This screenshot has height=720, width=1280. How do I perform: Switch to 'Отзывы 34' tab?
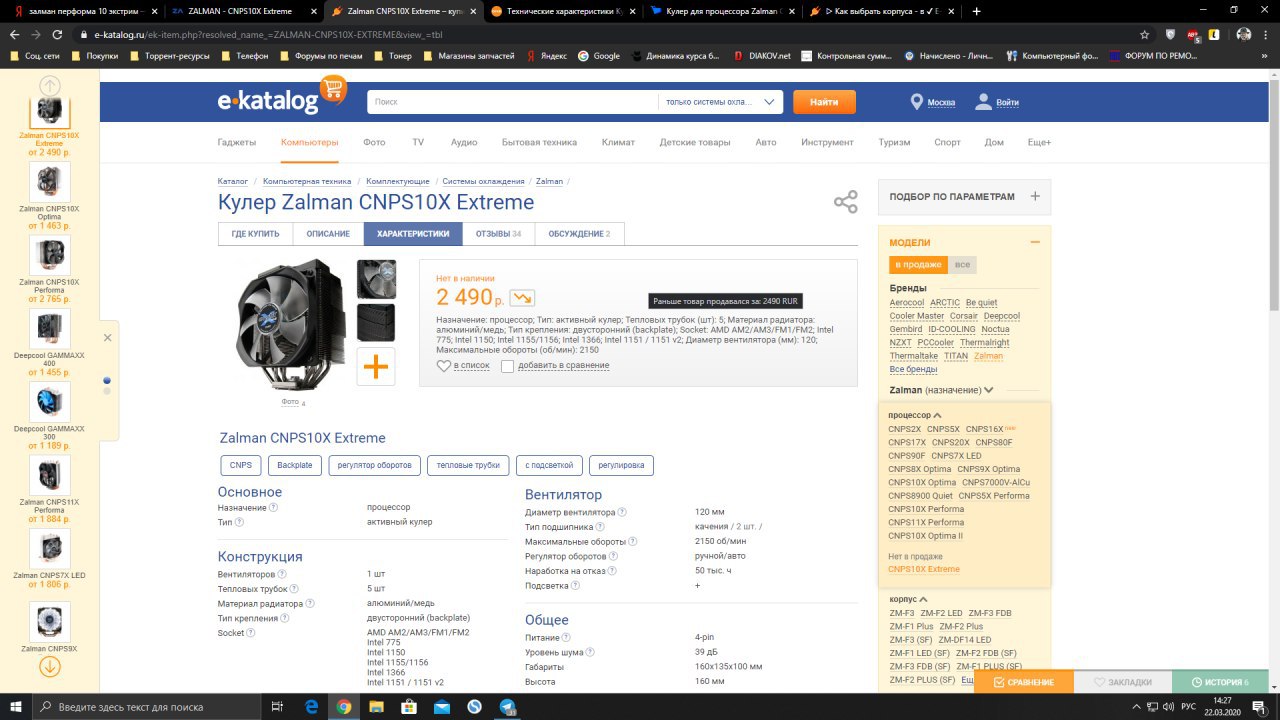(x=498, y=234)
